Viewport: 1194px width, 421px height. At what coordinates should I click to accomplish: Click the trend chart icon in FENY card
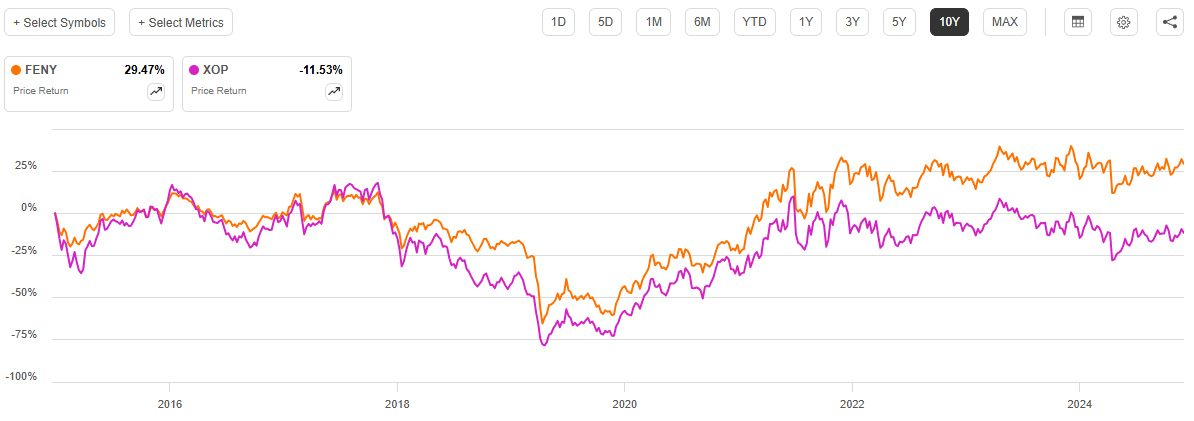[156, 92]
